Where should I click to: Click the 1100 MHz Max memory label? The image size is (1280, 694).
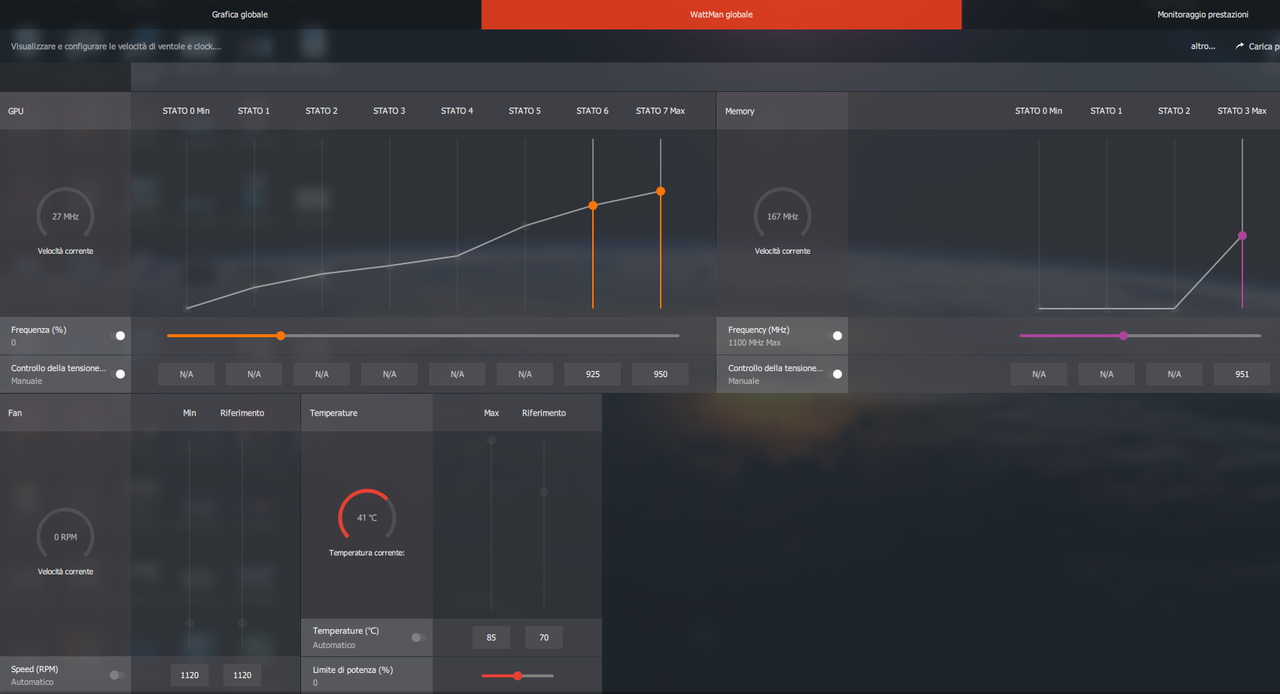pyautogui.click(x=755, y=343)
